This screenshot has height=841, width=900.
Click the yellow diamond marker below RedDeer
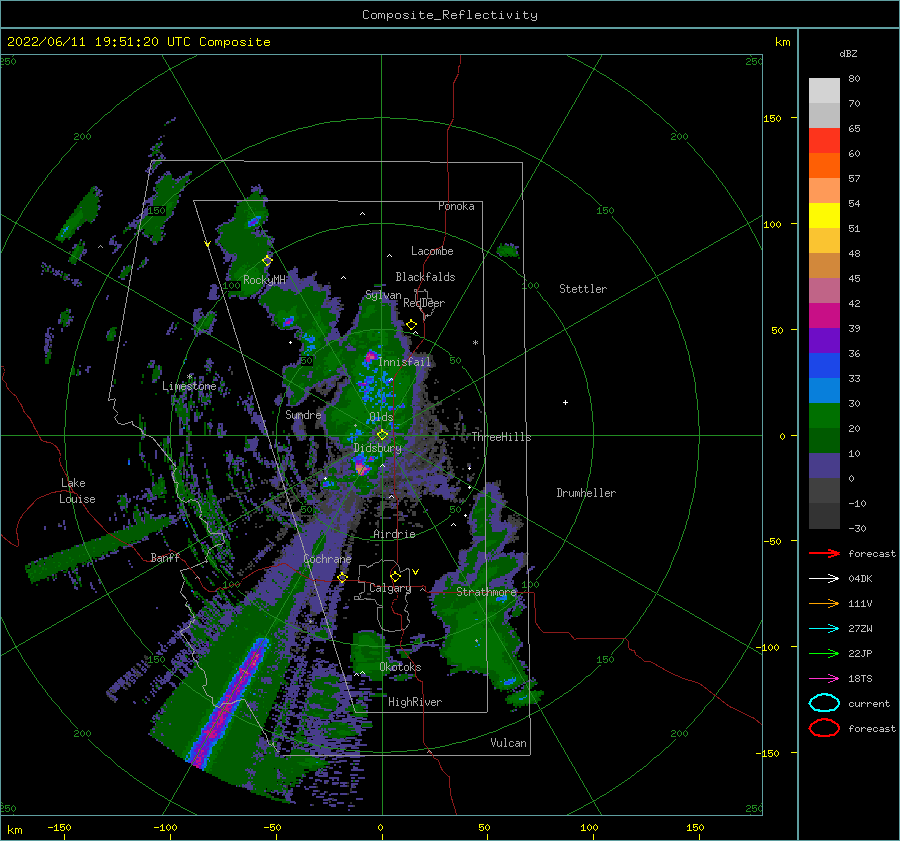pyautogui.click(x=411, y=325)
